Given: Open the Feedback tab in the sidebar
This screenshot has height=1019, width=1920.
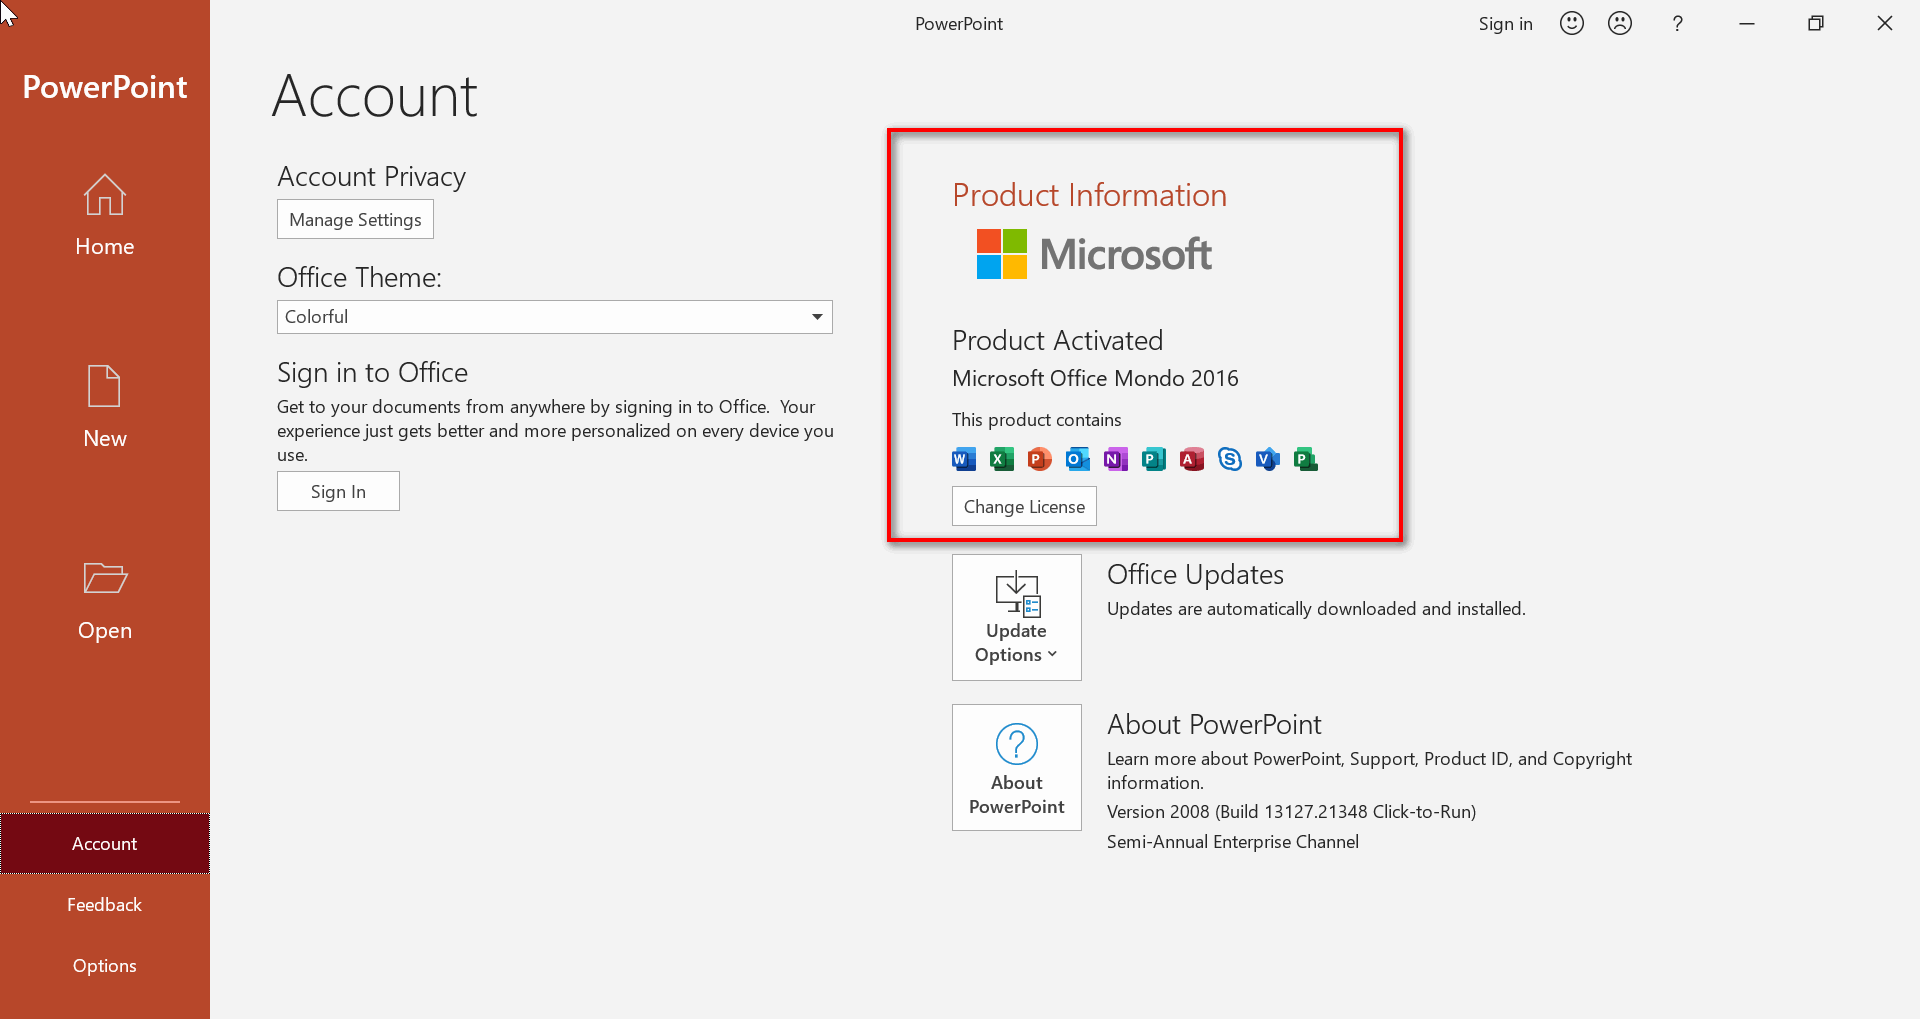Looking at the screenshot, I should (x=104, y=904).
